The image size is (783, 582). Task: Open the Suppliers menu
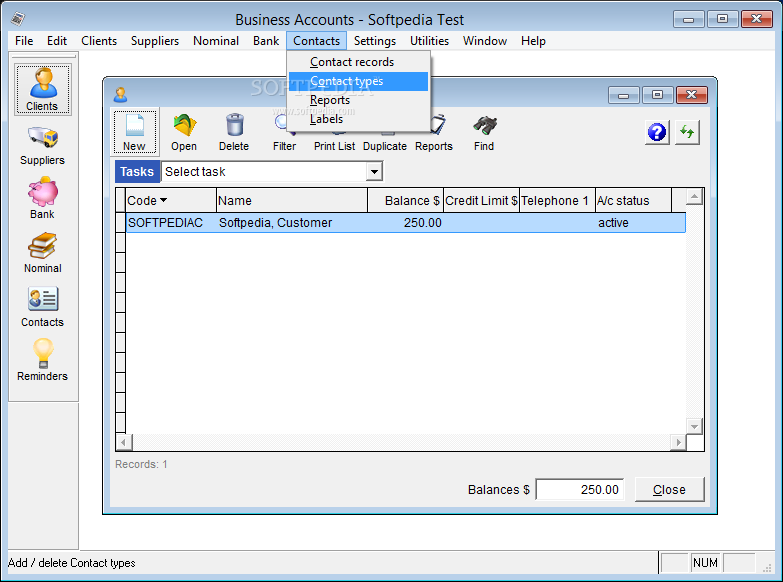click(x=155, y=41)
